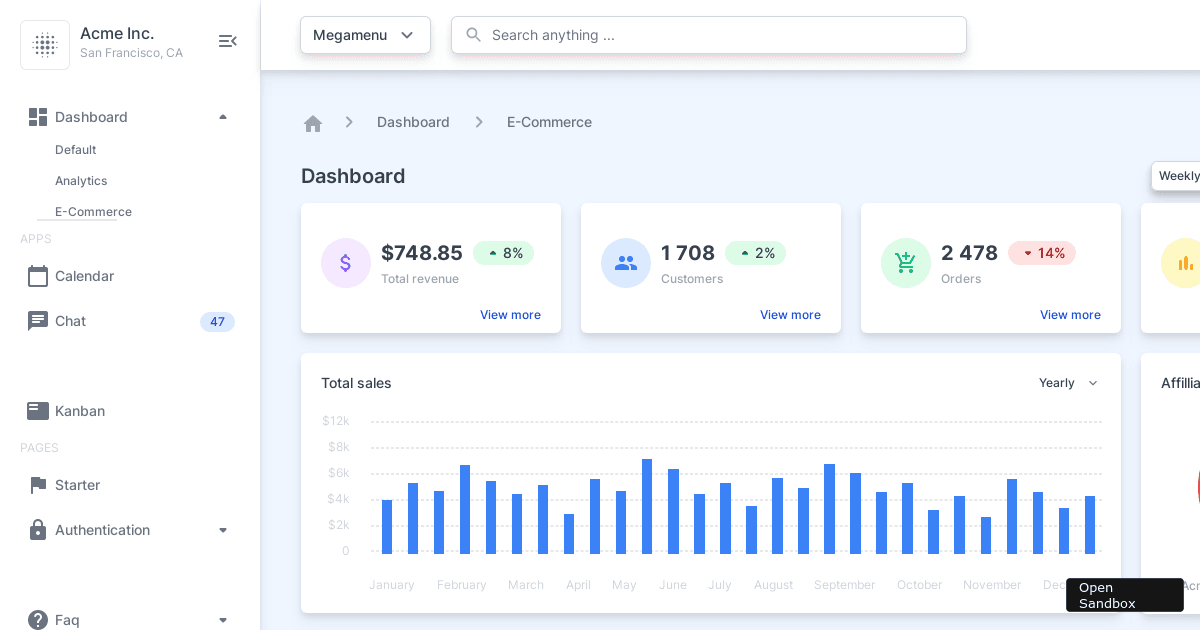
Task: Click the home icon in the breadcrumb
Action: (x=313, y=122)
